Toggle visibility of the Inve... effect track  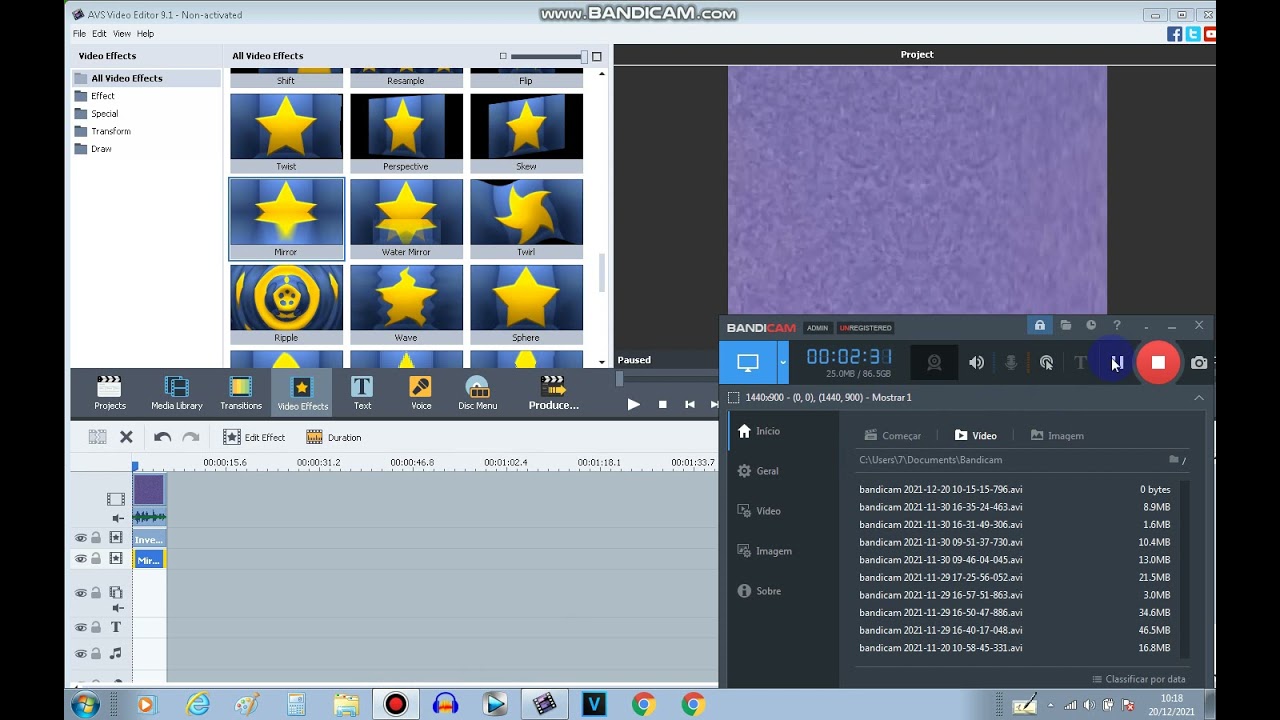pos(81,538)
